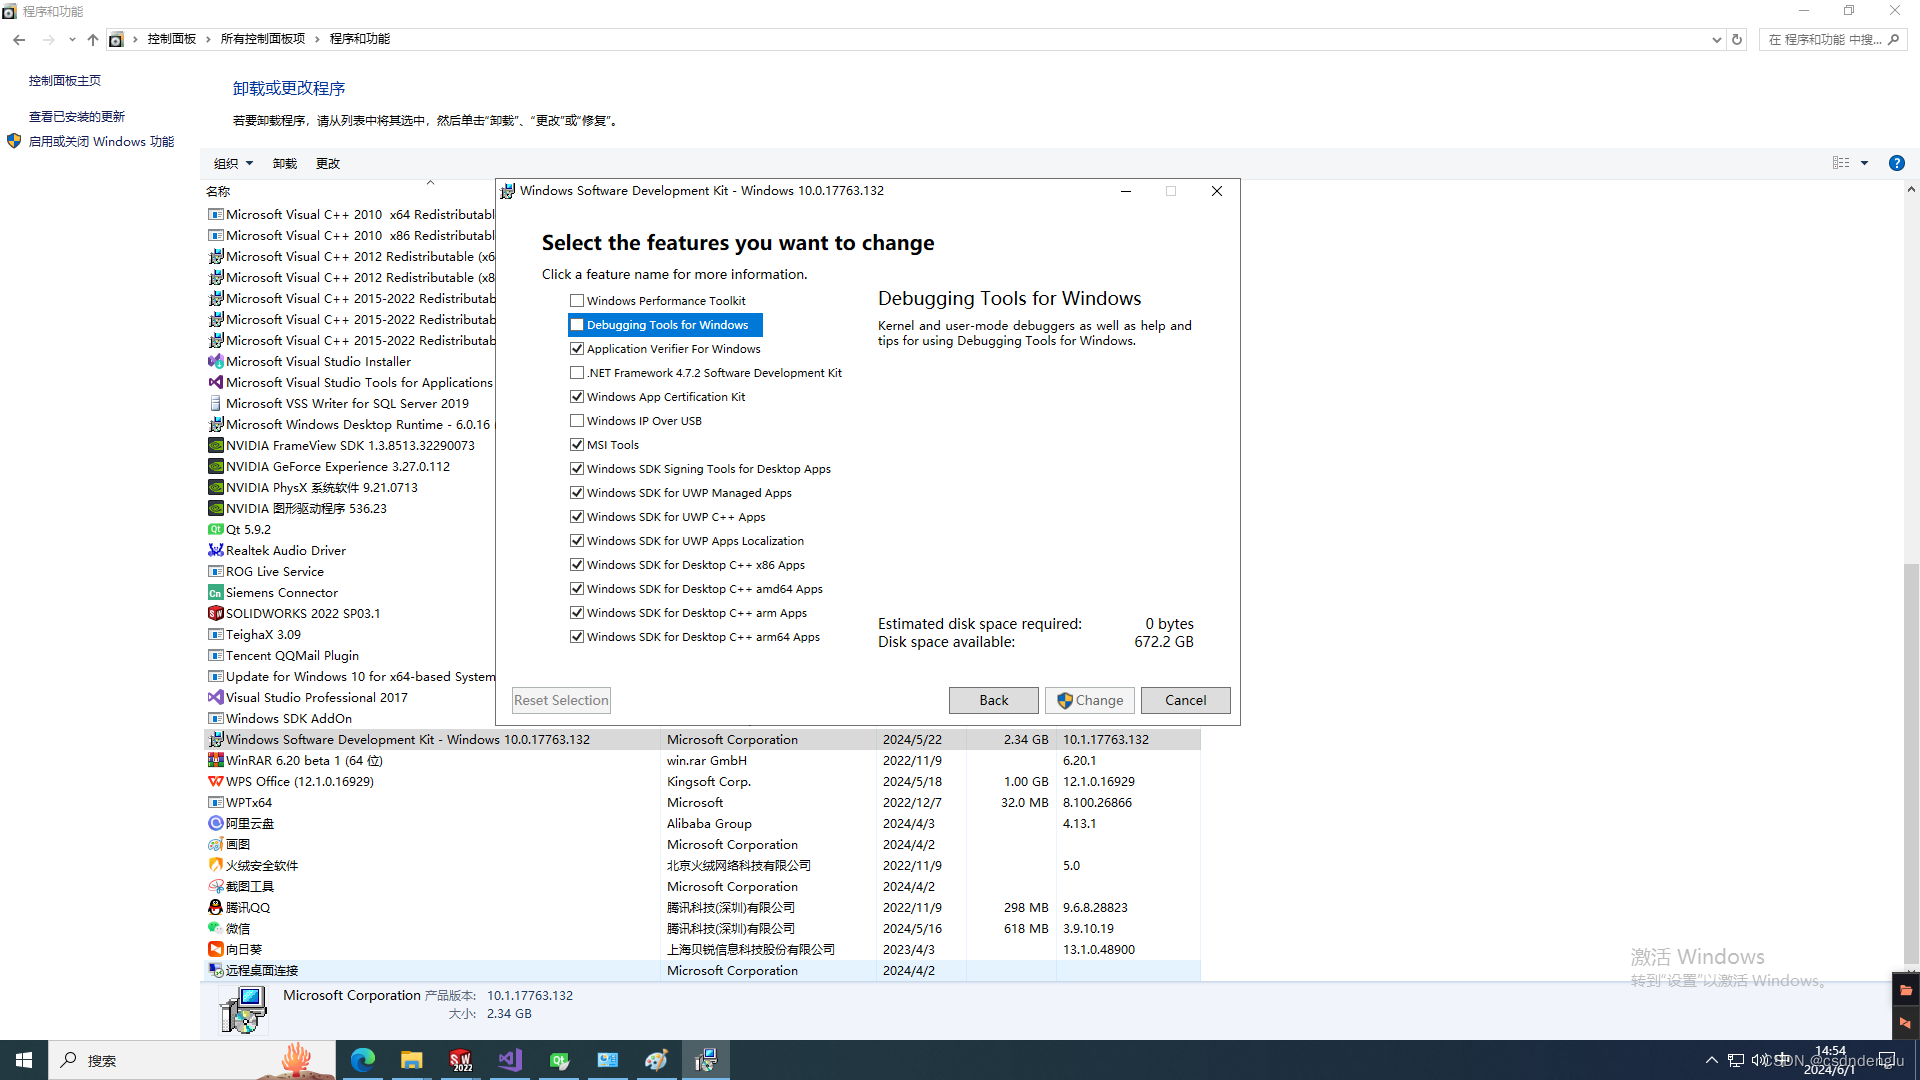1920x1080 pixels.
Task: Enable Windows IP Over USB feature
Action: (x=577, y=421)
